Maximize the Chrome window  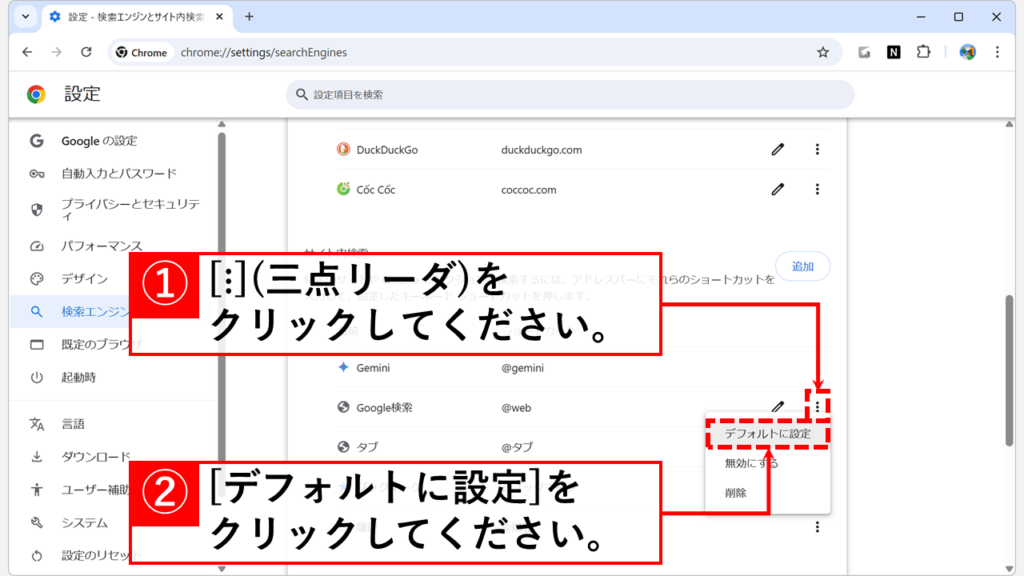959,17
